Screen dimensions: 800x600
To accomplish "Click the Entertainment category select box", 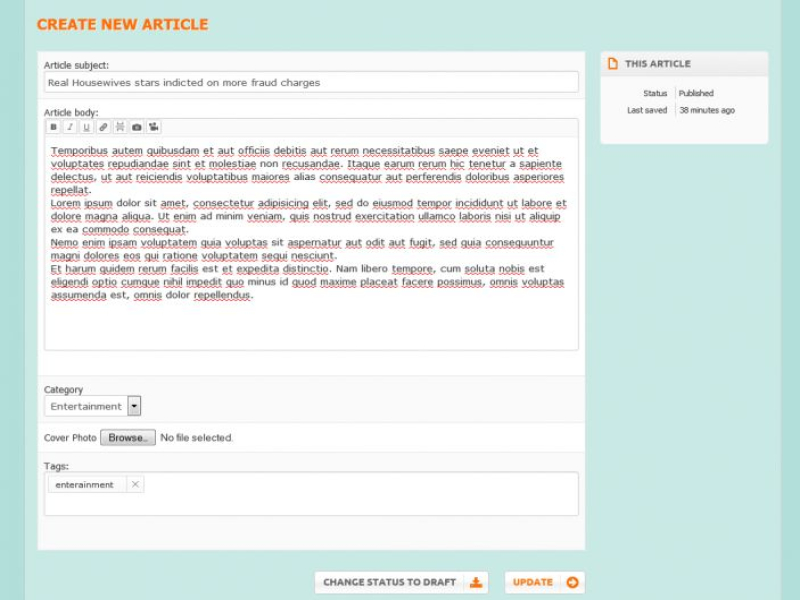I will tap(86, 406).
